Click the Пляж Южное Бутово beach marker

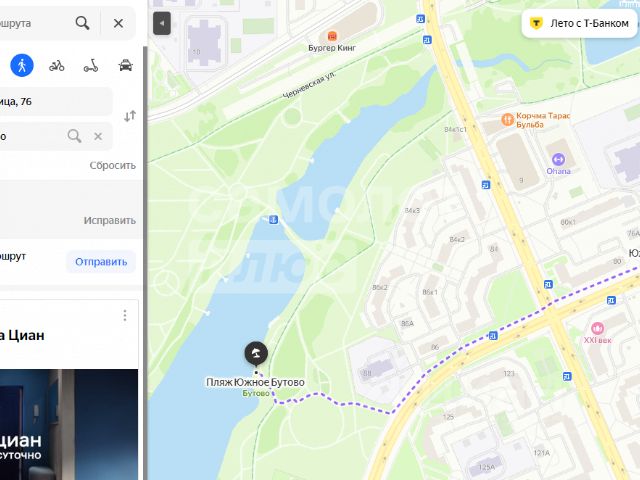pyautogui.click(x=256, y=353)
